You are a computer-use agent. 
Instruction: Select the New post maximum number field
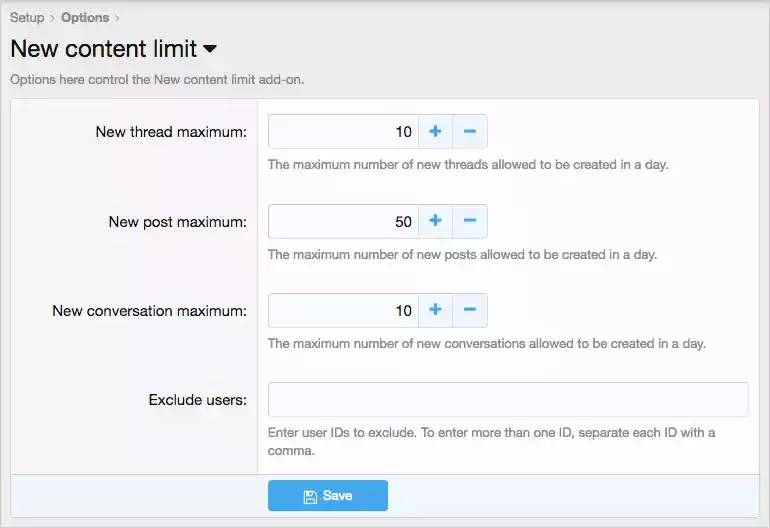point(343,221)
